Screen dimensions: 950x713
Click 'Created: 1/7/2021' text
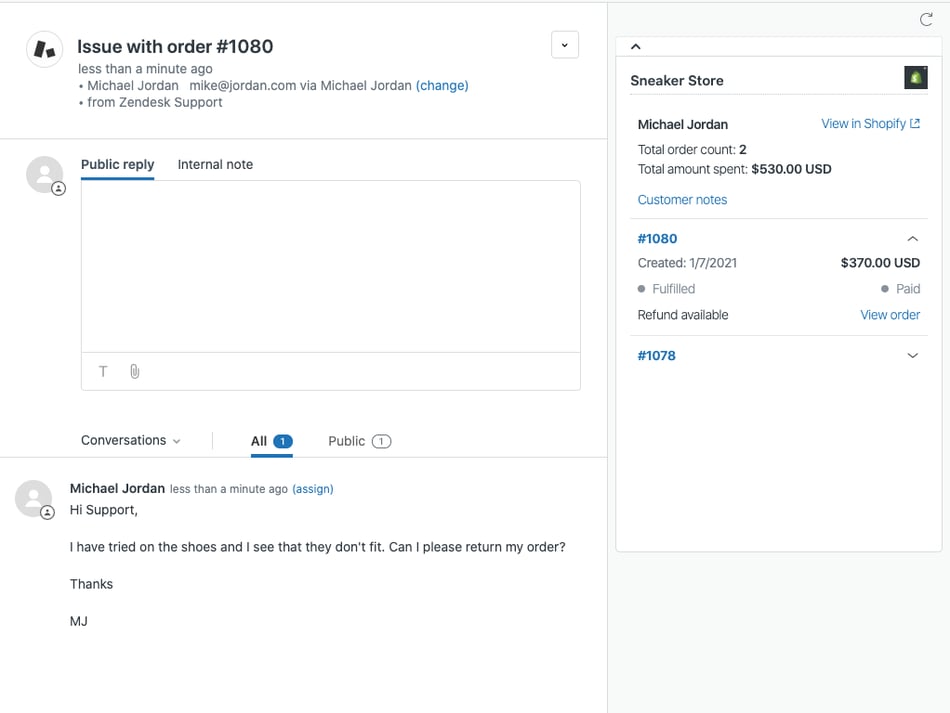(687, 263)
